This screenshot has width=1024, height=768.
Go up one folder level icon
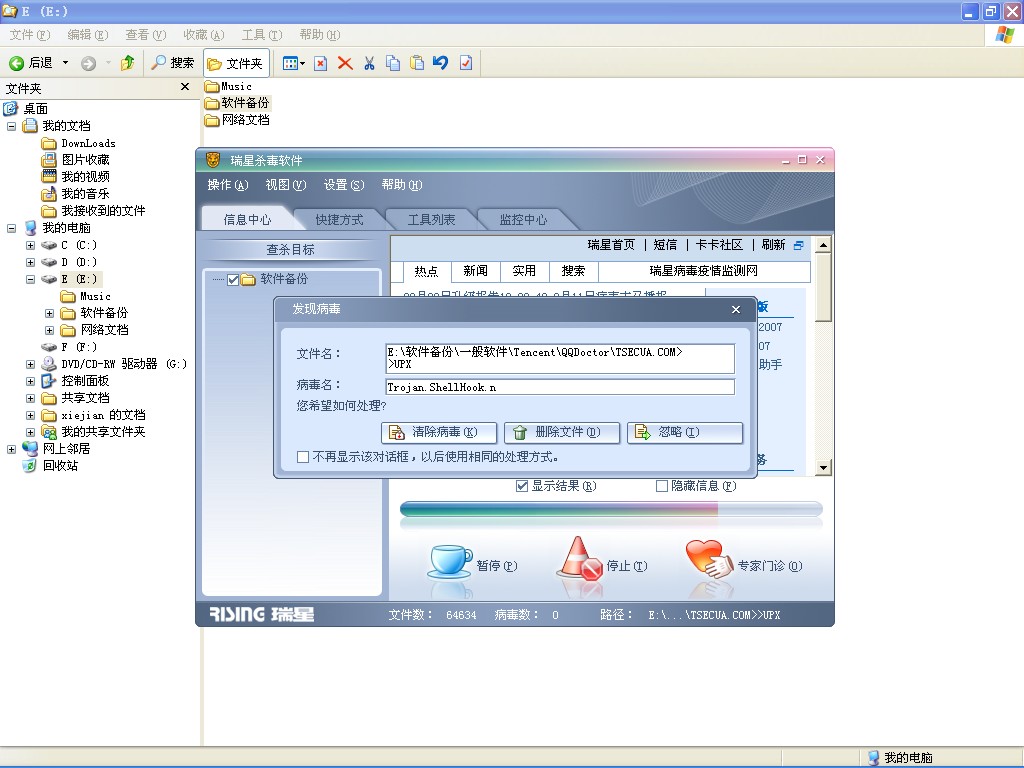pyautogui.click(x=128, y=63)
